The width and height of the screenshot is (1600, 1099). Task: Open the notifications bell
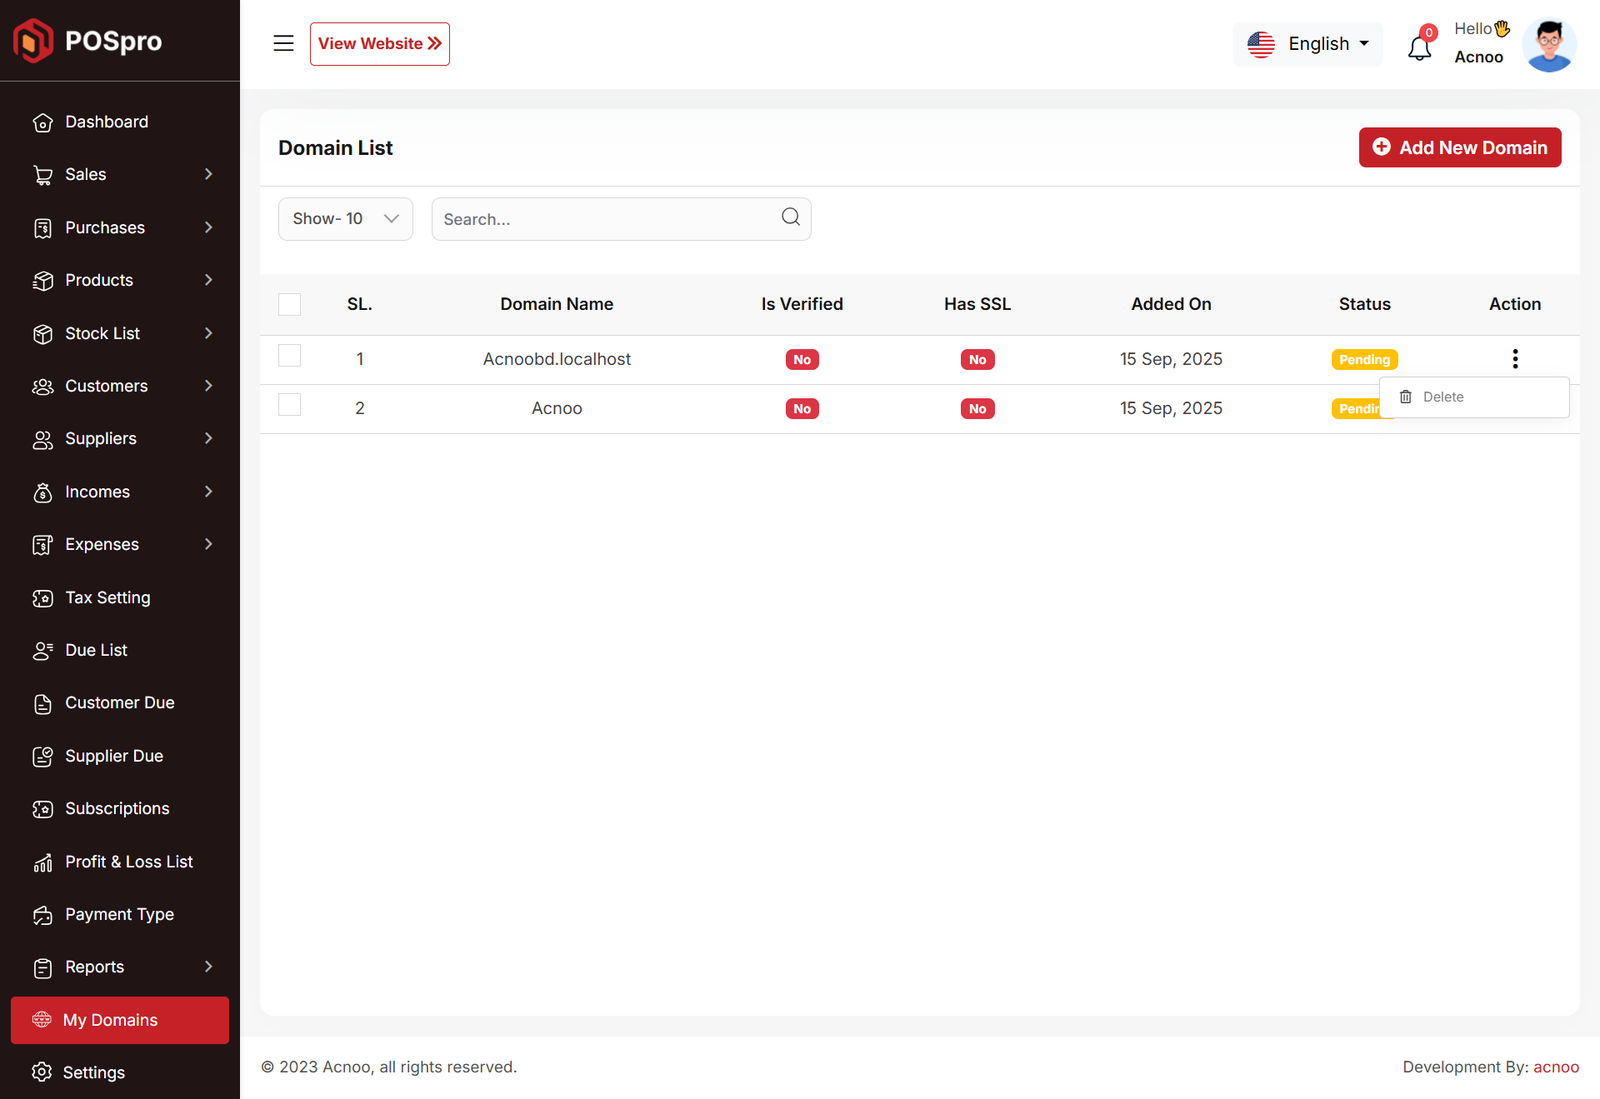(x=1419, y=46)
